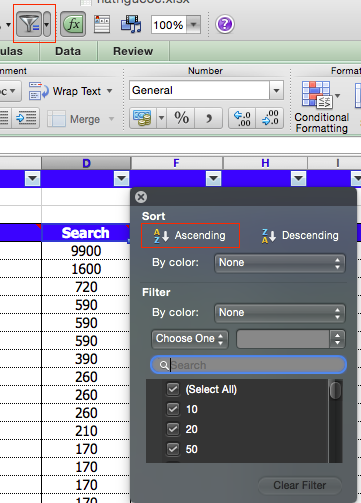
Task: Open Filter By color dropdown
Action: [280, 313]
